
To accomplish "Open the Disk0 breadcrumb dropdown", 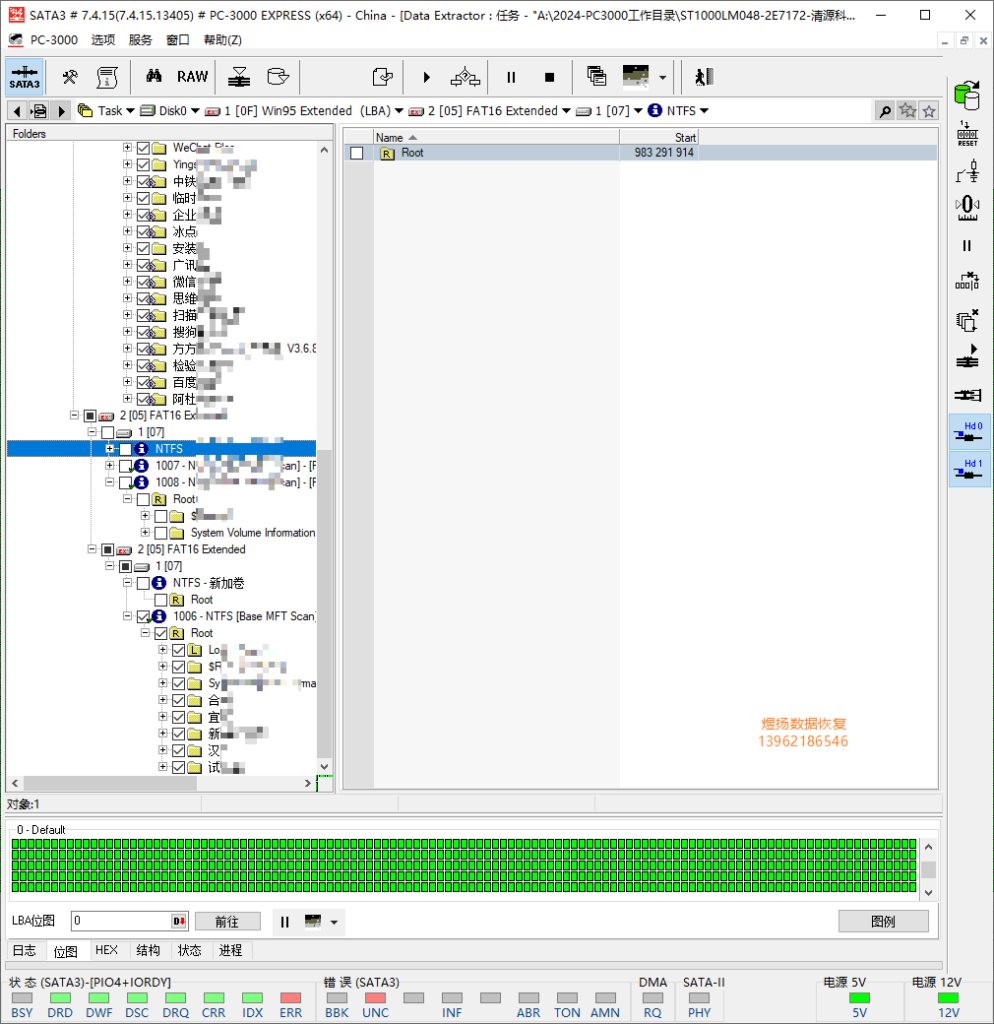I will point(195,111).
